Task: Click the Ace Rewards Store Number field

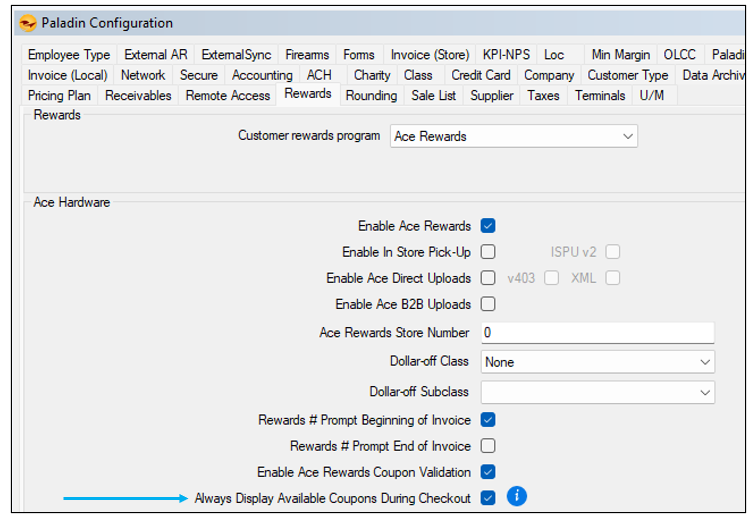Action: tap(597, 332)
